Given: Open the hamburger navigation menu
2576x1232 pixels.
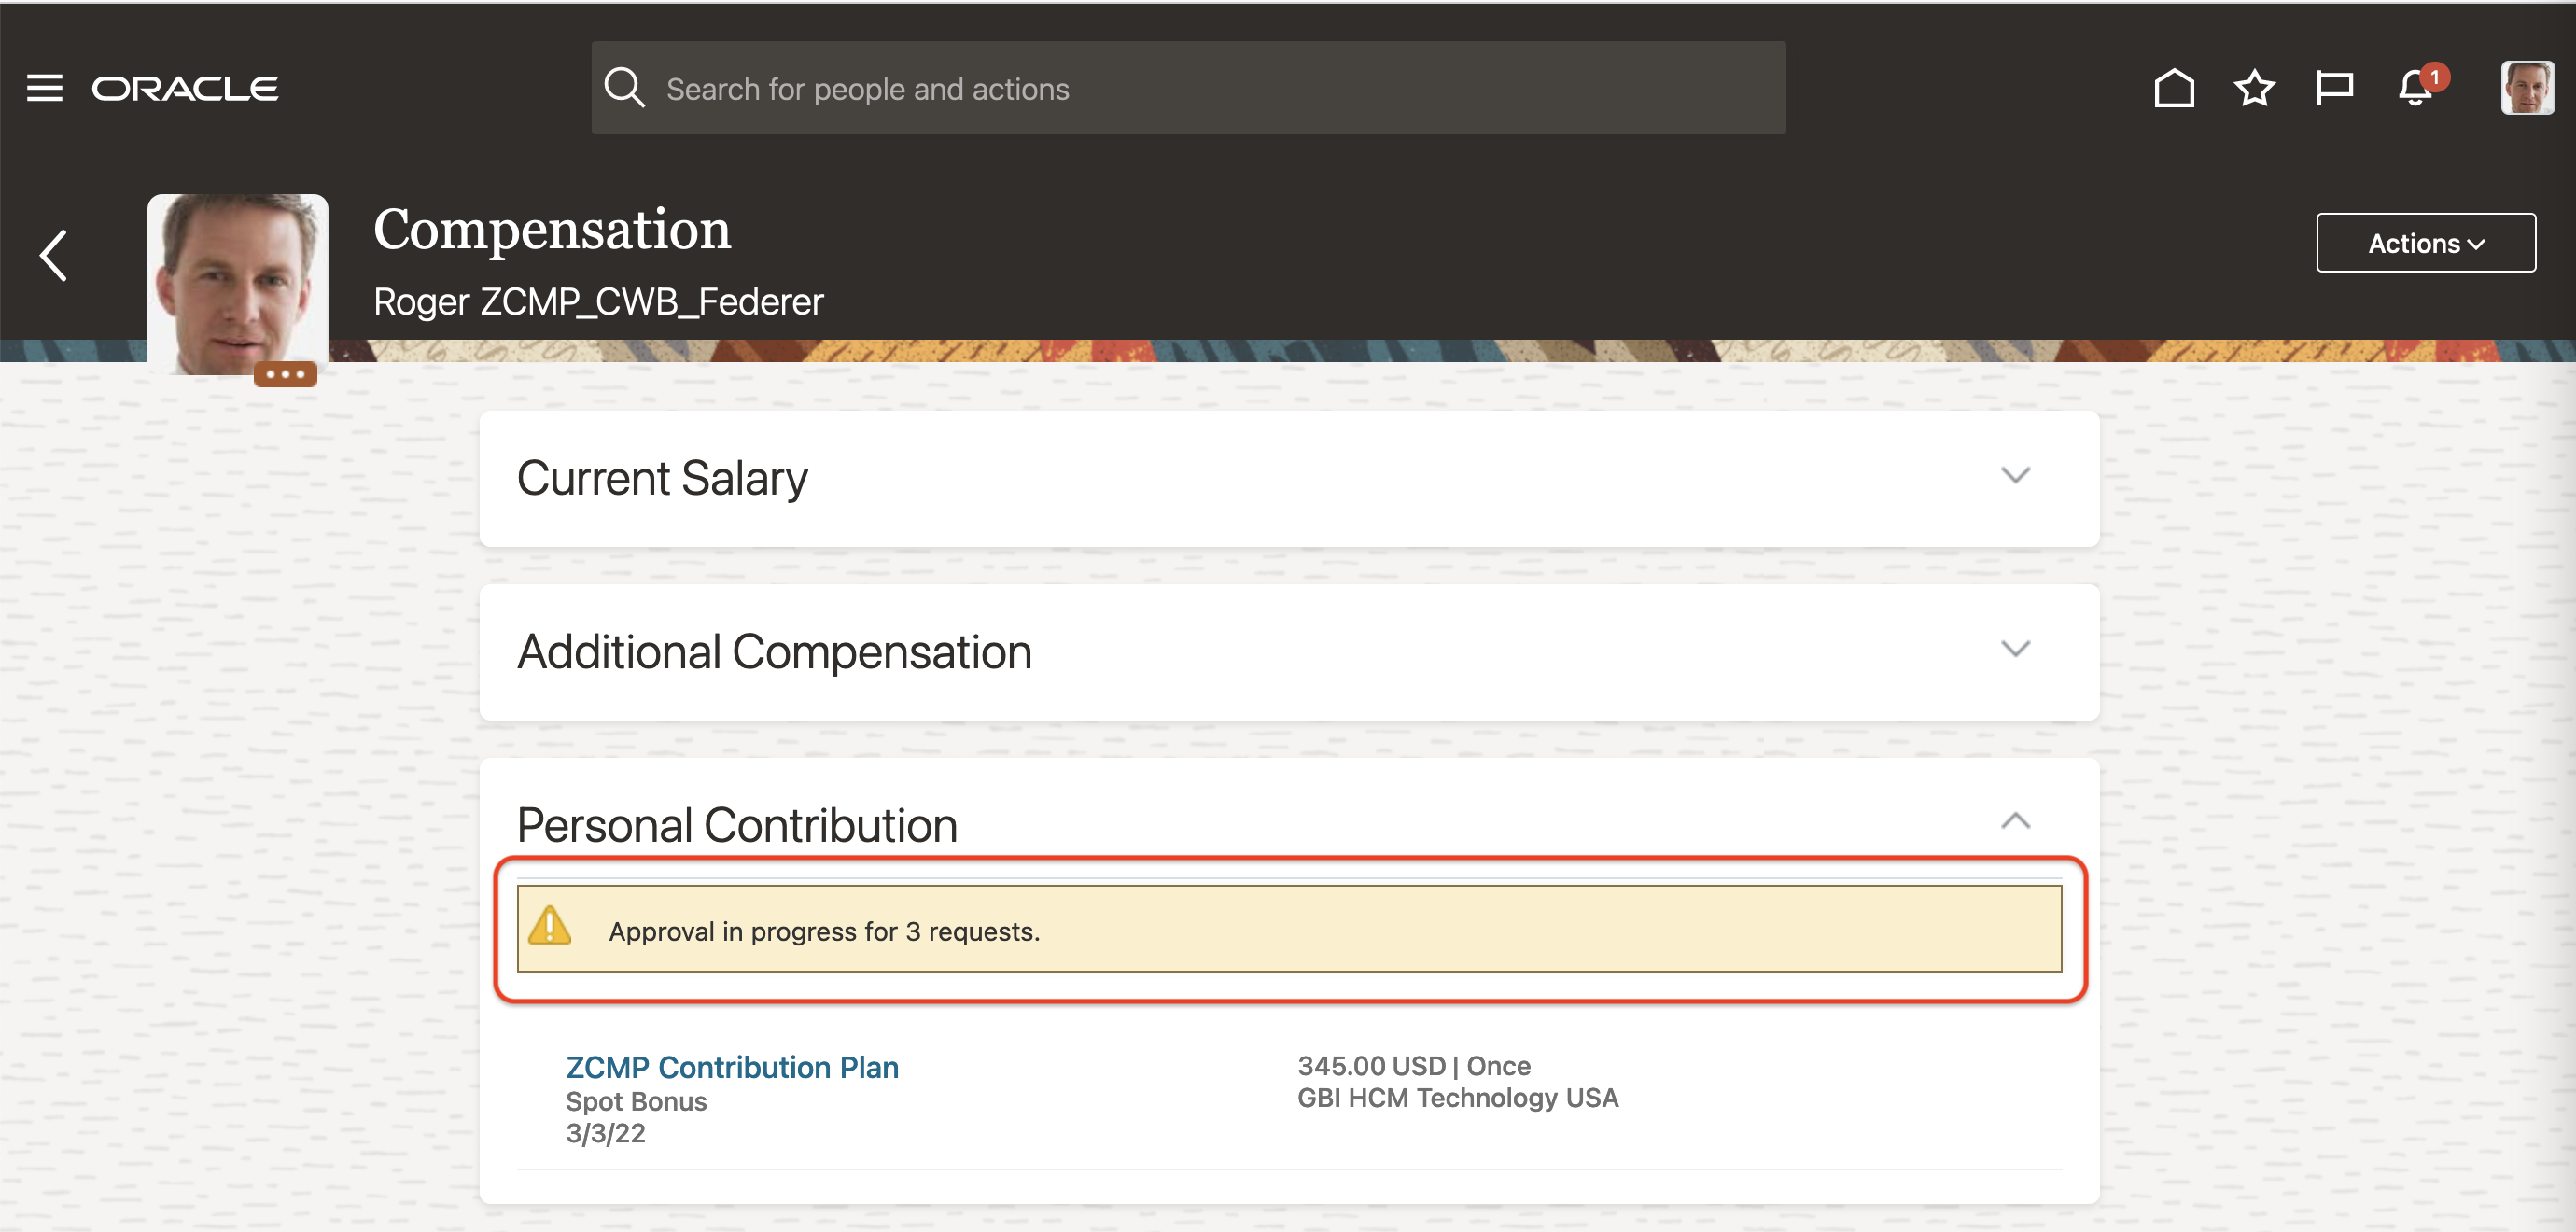Looking at the screenshot, I should (x=44, y=88).
